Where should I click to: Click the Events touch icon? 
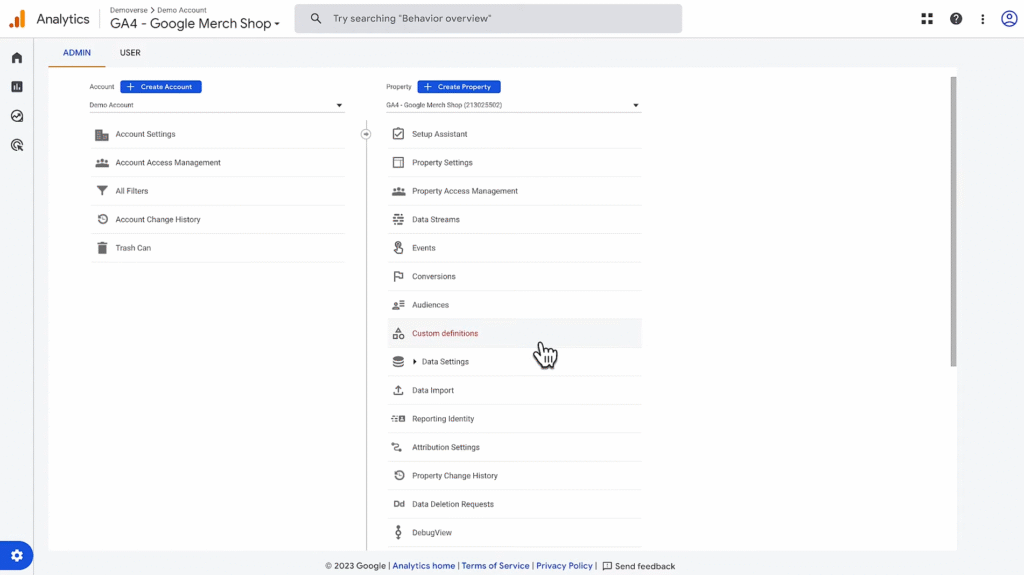click(398, 248)
